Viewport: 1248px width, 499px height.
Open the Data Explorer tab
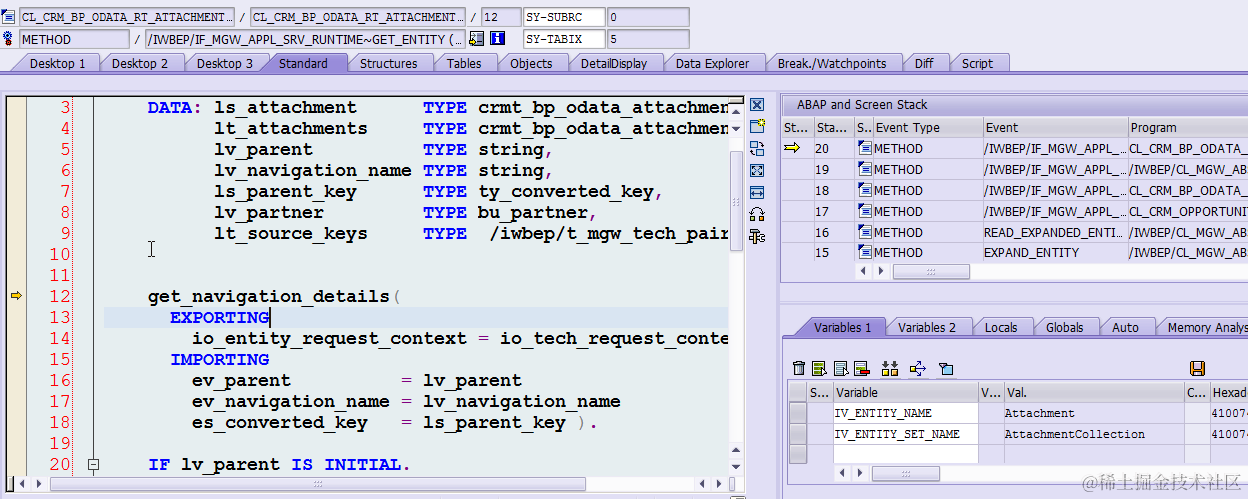point(712,63)
